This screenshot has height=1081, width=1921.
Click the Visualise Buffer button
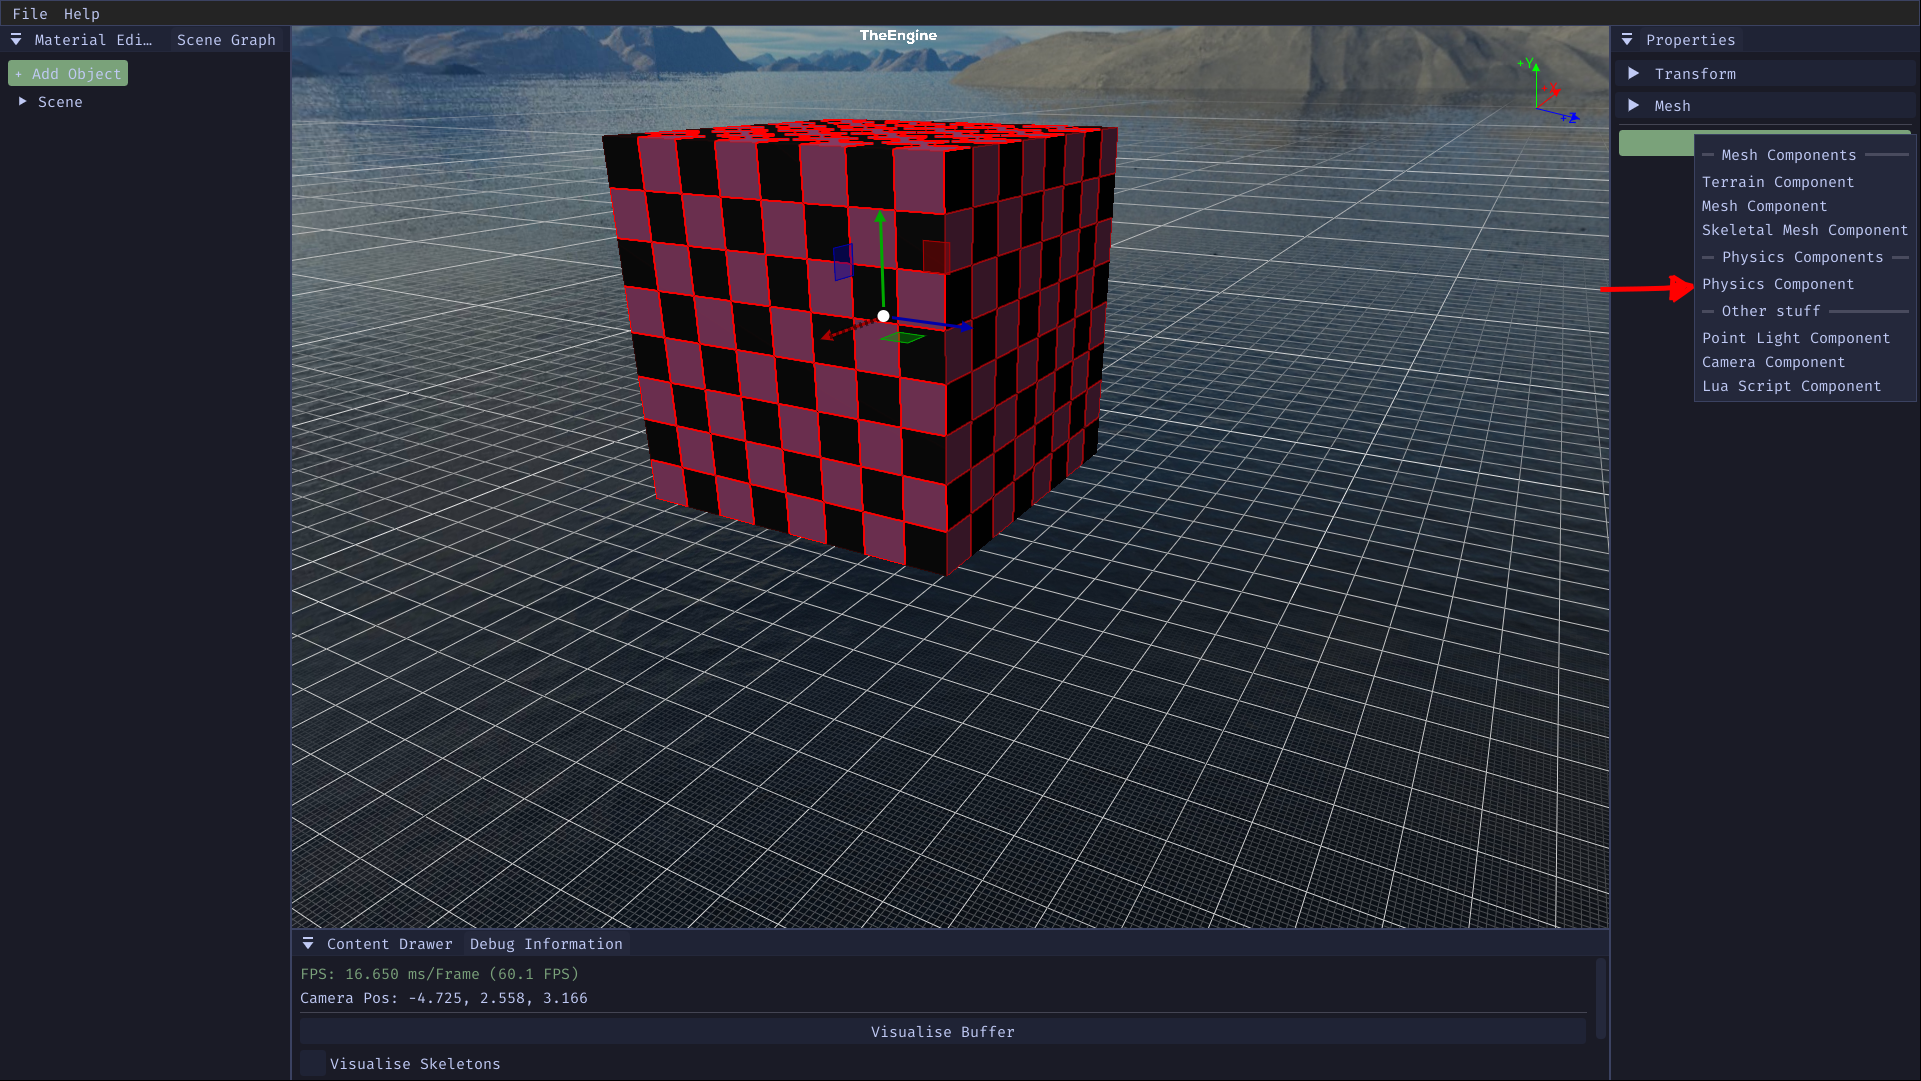click(943, 1032)
